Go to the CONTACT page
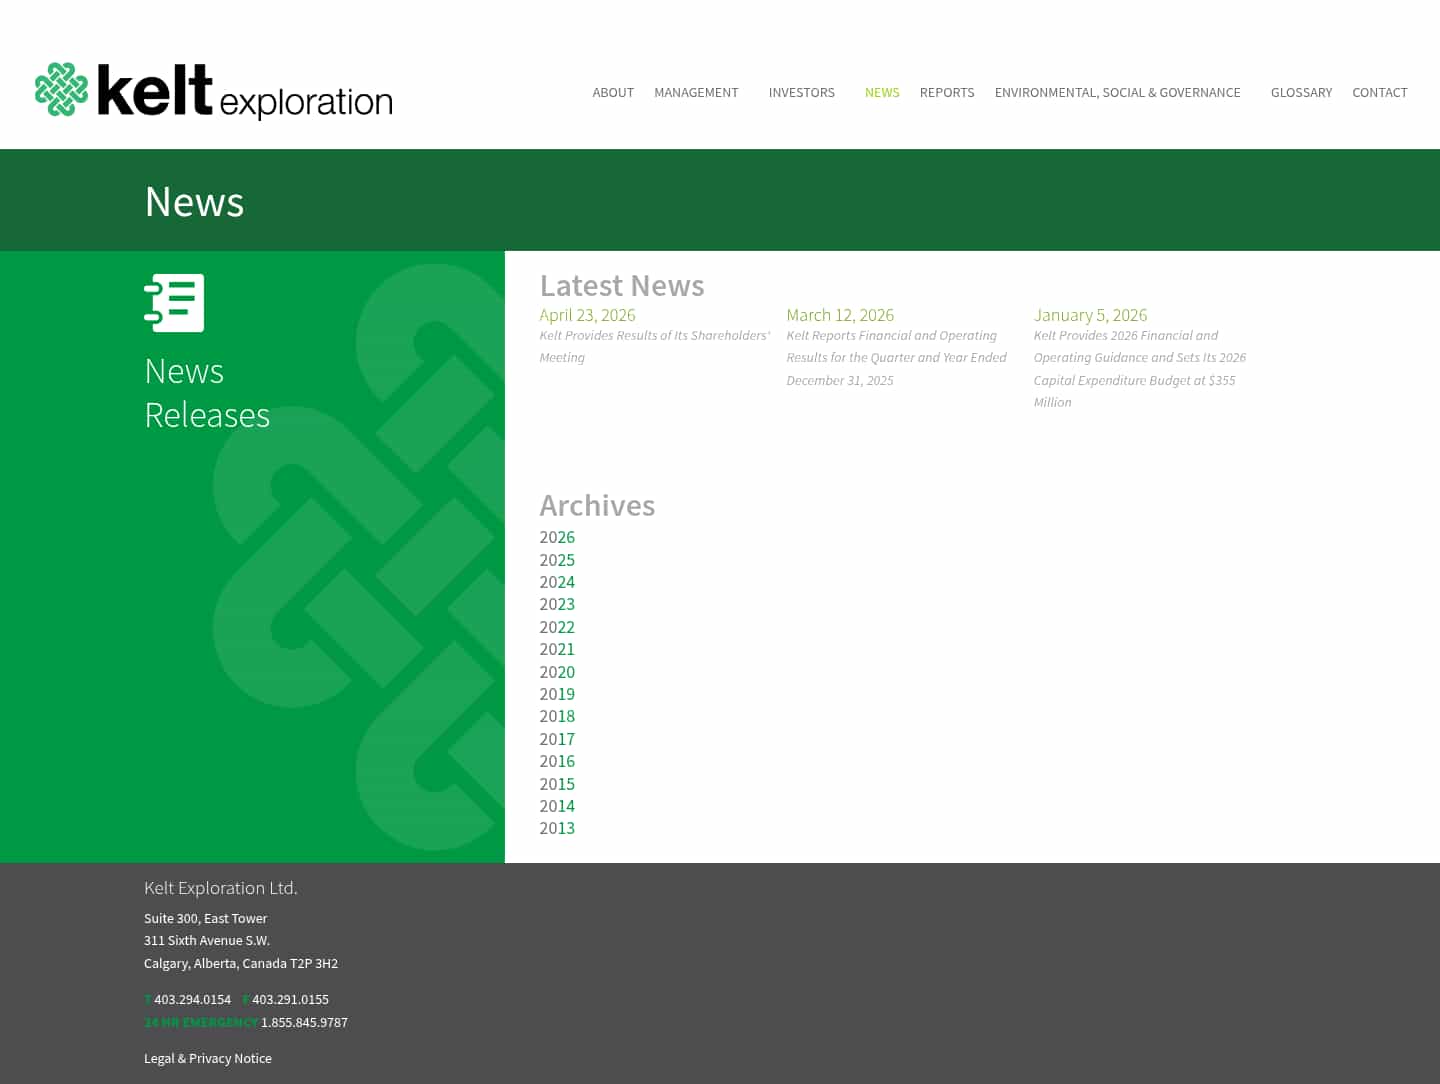This screenshot has width=1440, height=1084. (x=1380, y=92)
